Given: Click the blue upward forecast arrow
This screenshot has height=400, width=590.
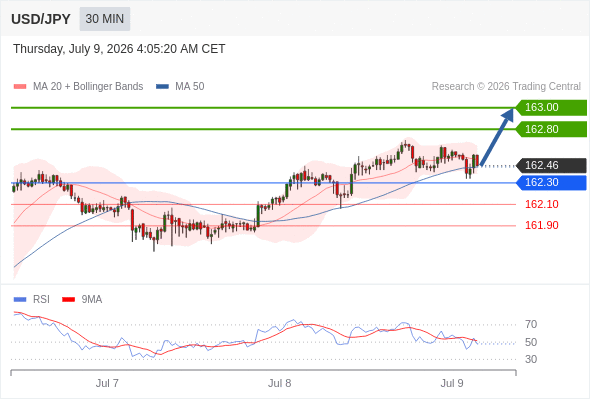Looking at the screenshot, I should tap(497, 137).
